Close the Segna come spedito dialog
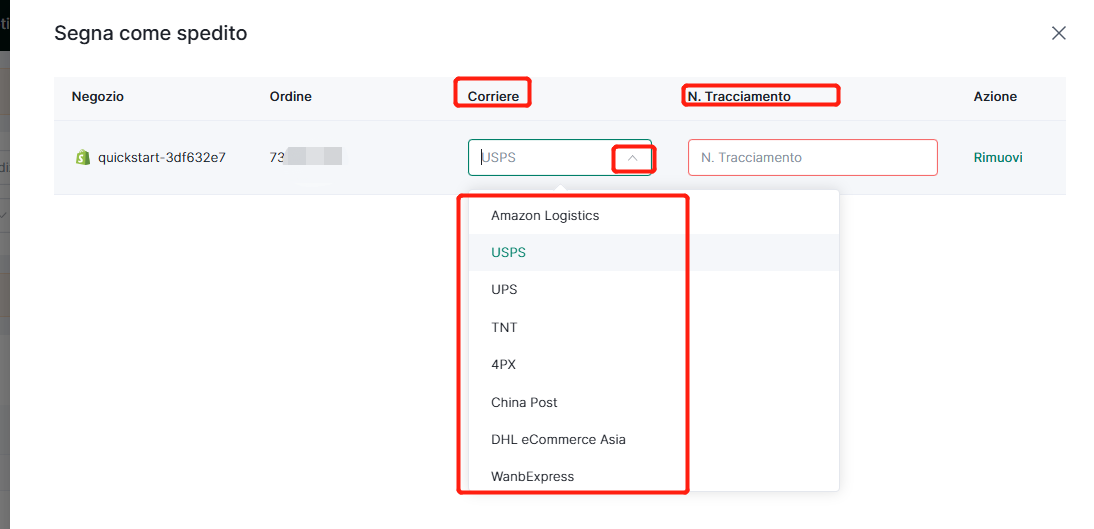 (x=1058, y=33)
